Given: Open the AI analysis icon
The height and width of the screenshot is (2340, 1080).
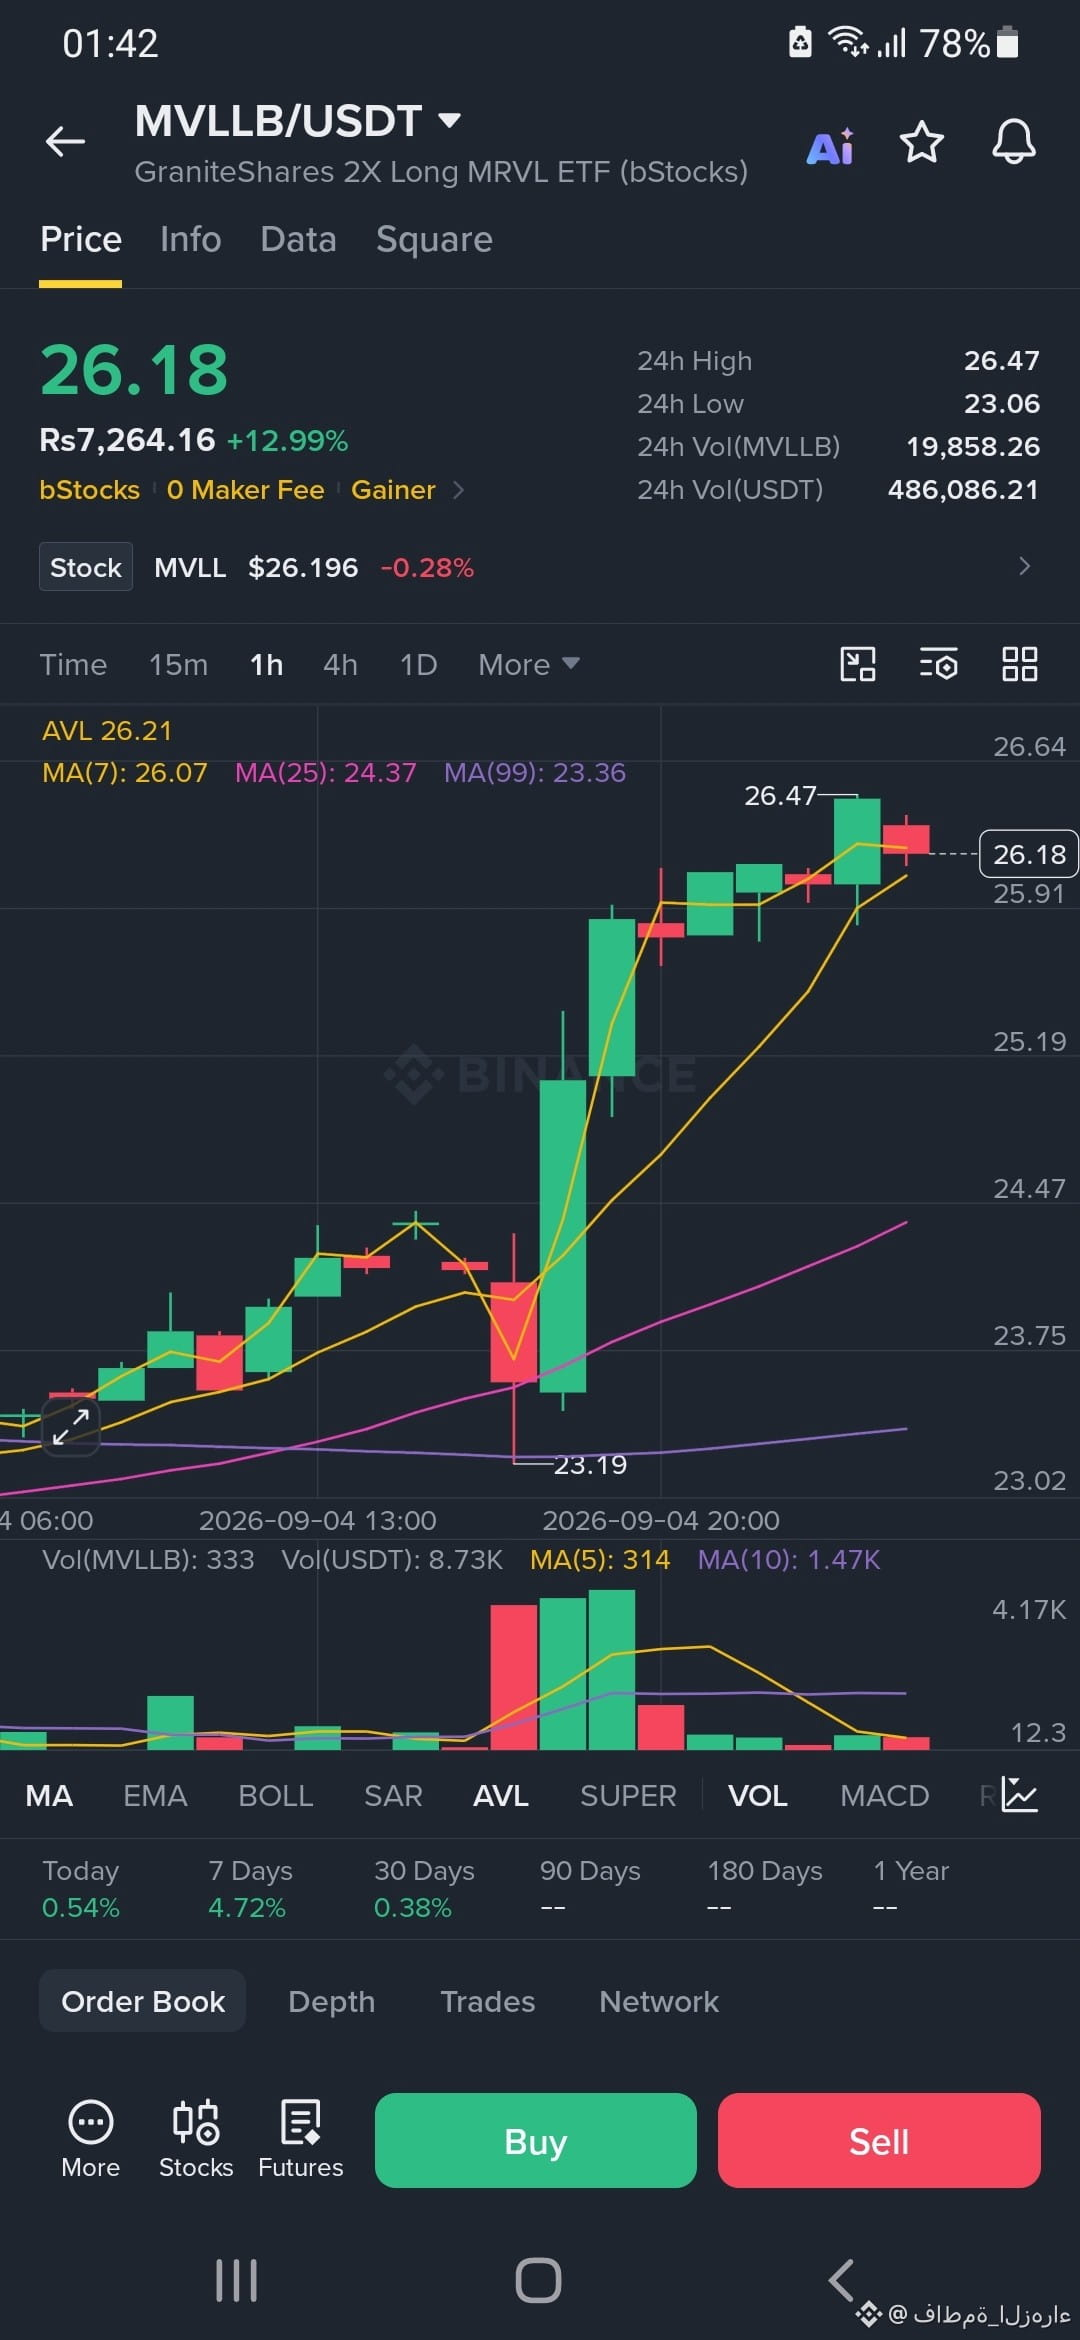Looking at the screenshot, I should coord(830,146).
